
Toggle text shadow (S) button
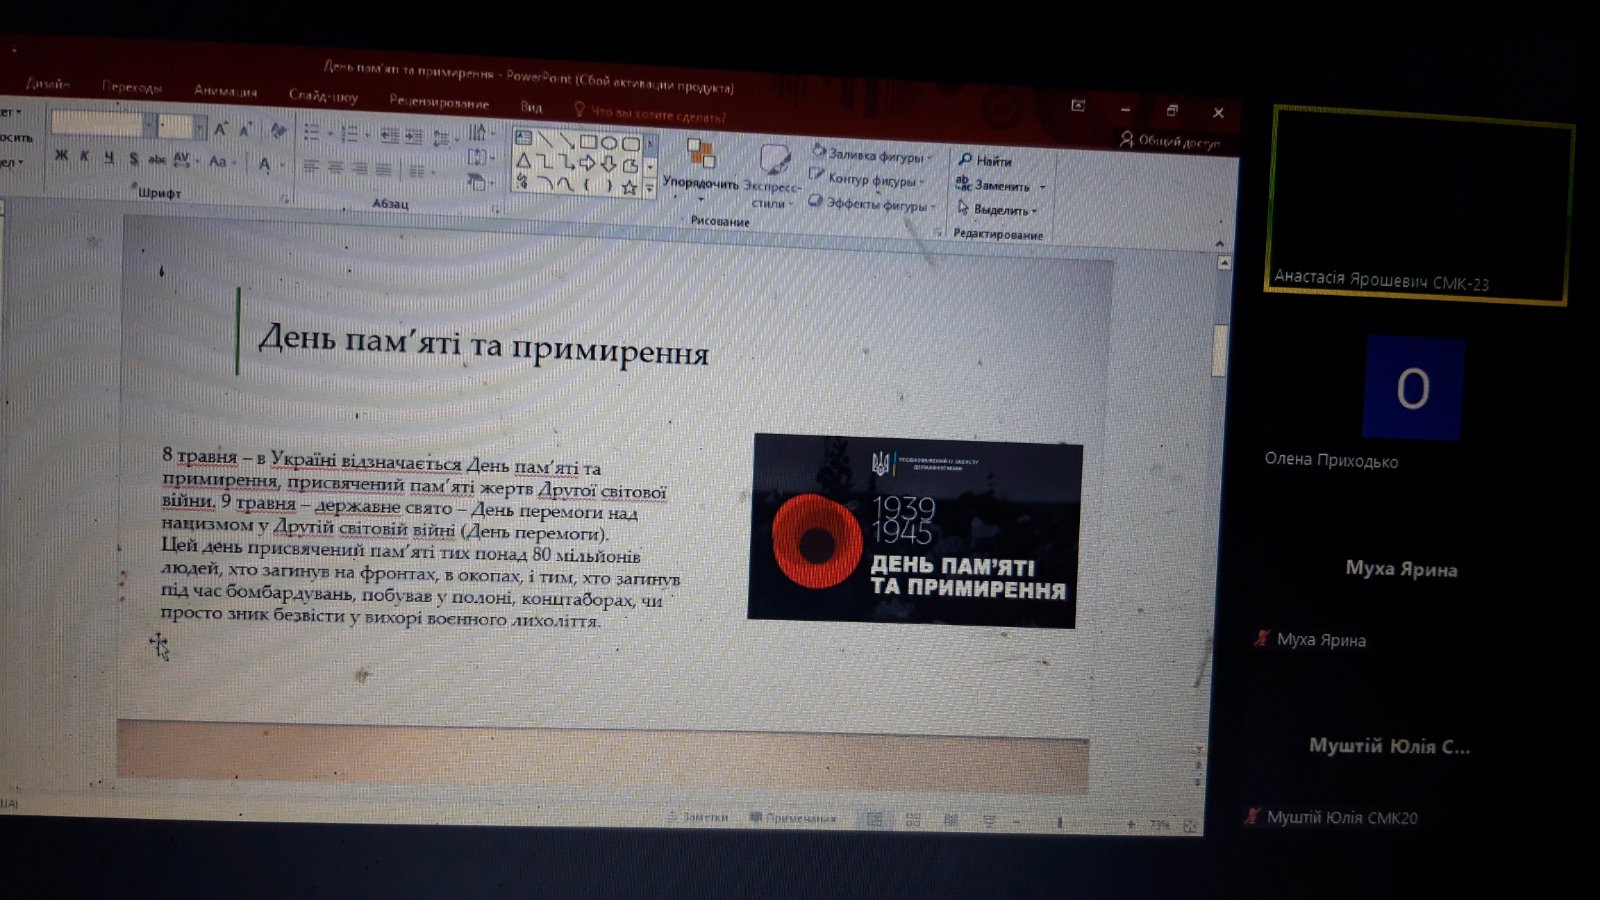click(133, 159)
